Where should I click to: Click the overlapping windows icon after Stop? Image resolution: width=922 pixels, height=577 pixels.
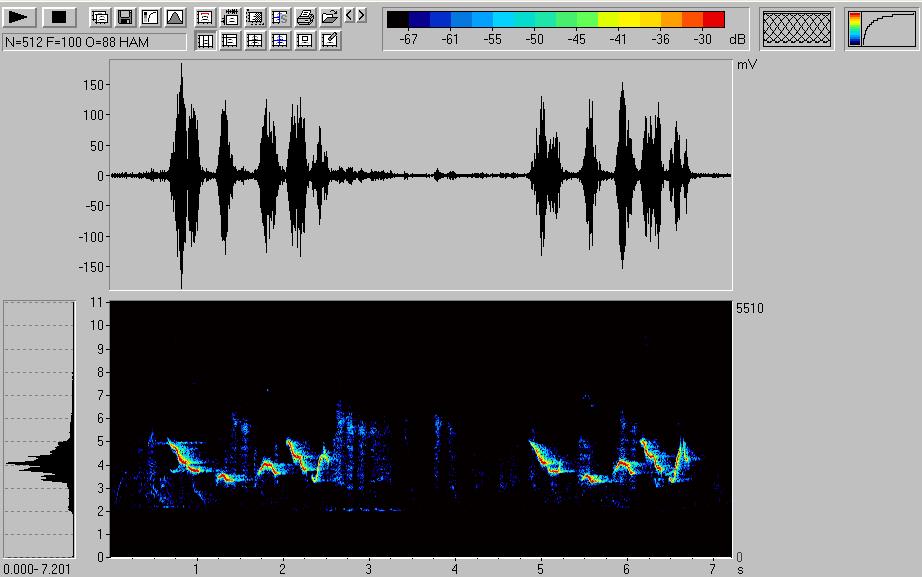(100, 17)
